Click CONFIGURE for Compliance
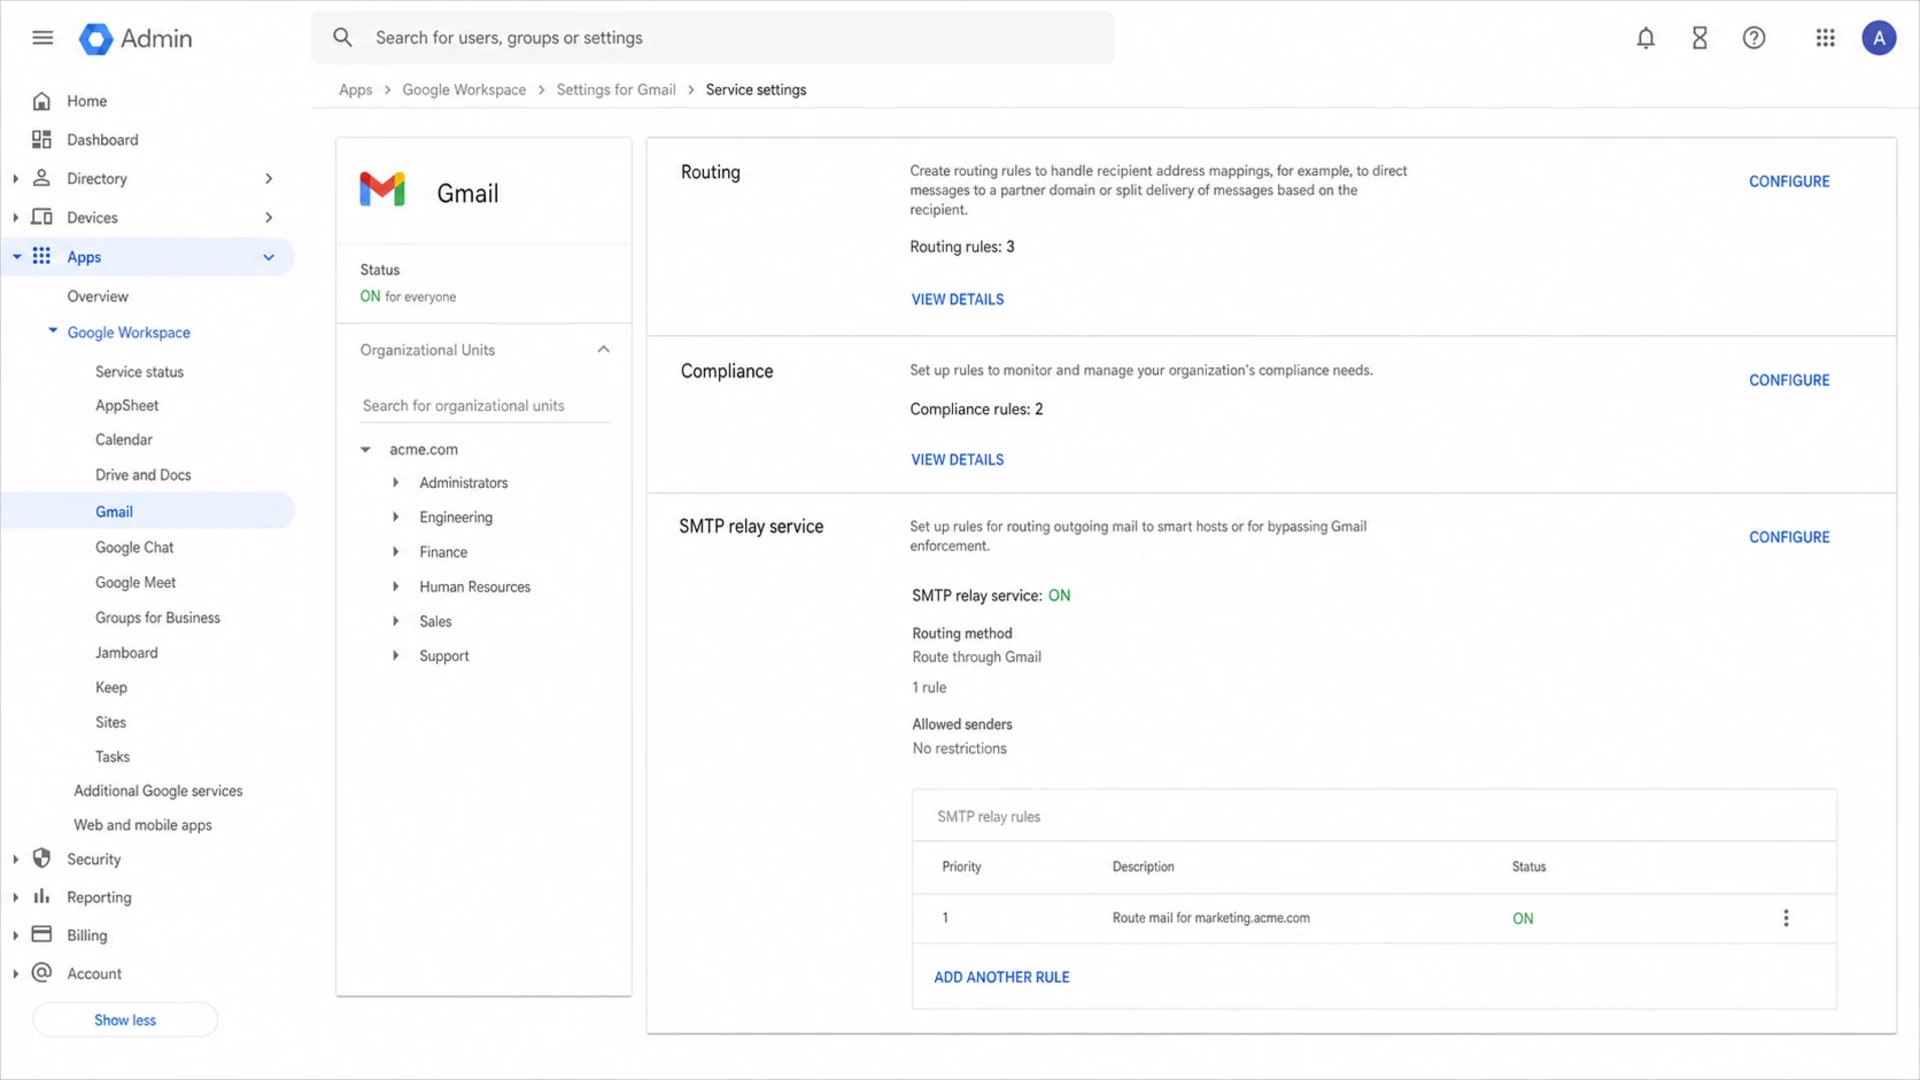Viewport: 1920px width, 1080px height. pos(1789,380)
